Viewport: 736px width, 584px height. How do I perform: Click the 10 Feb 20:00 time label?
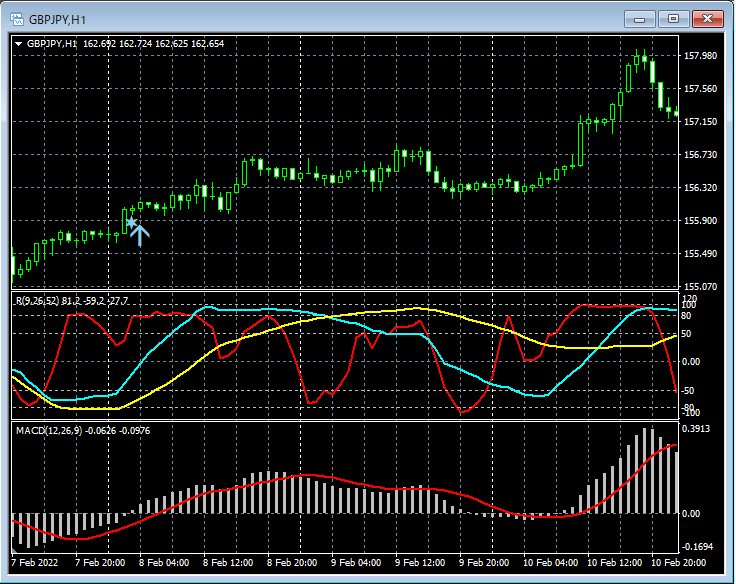tap(678, 562)
